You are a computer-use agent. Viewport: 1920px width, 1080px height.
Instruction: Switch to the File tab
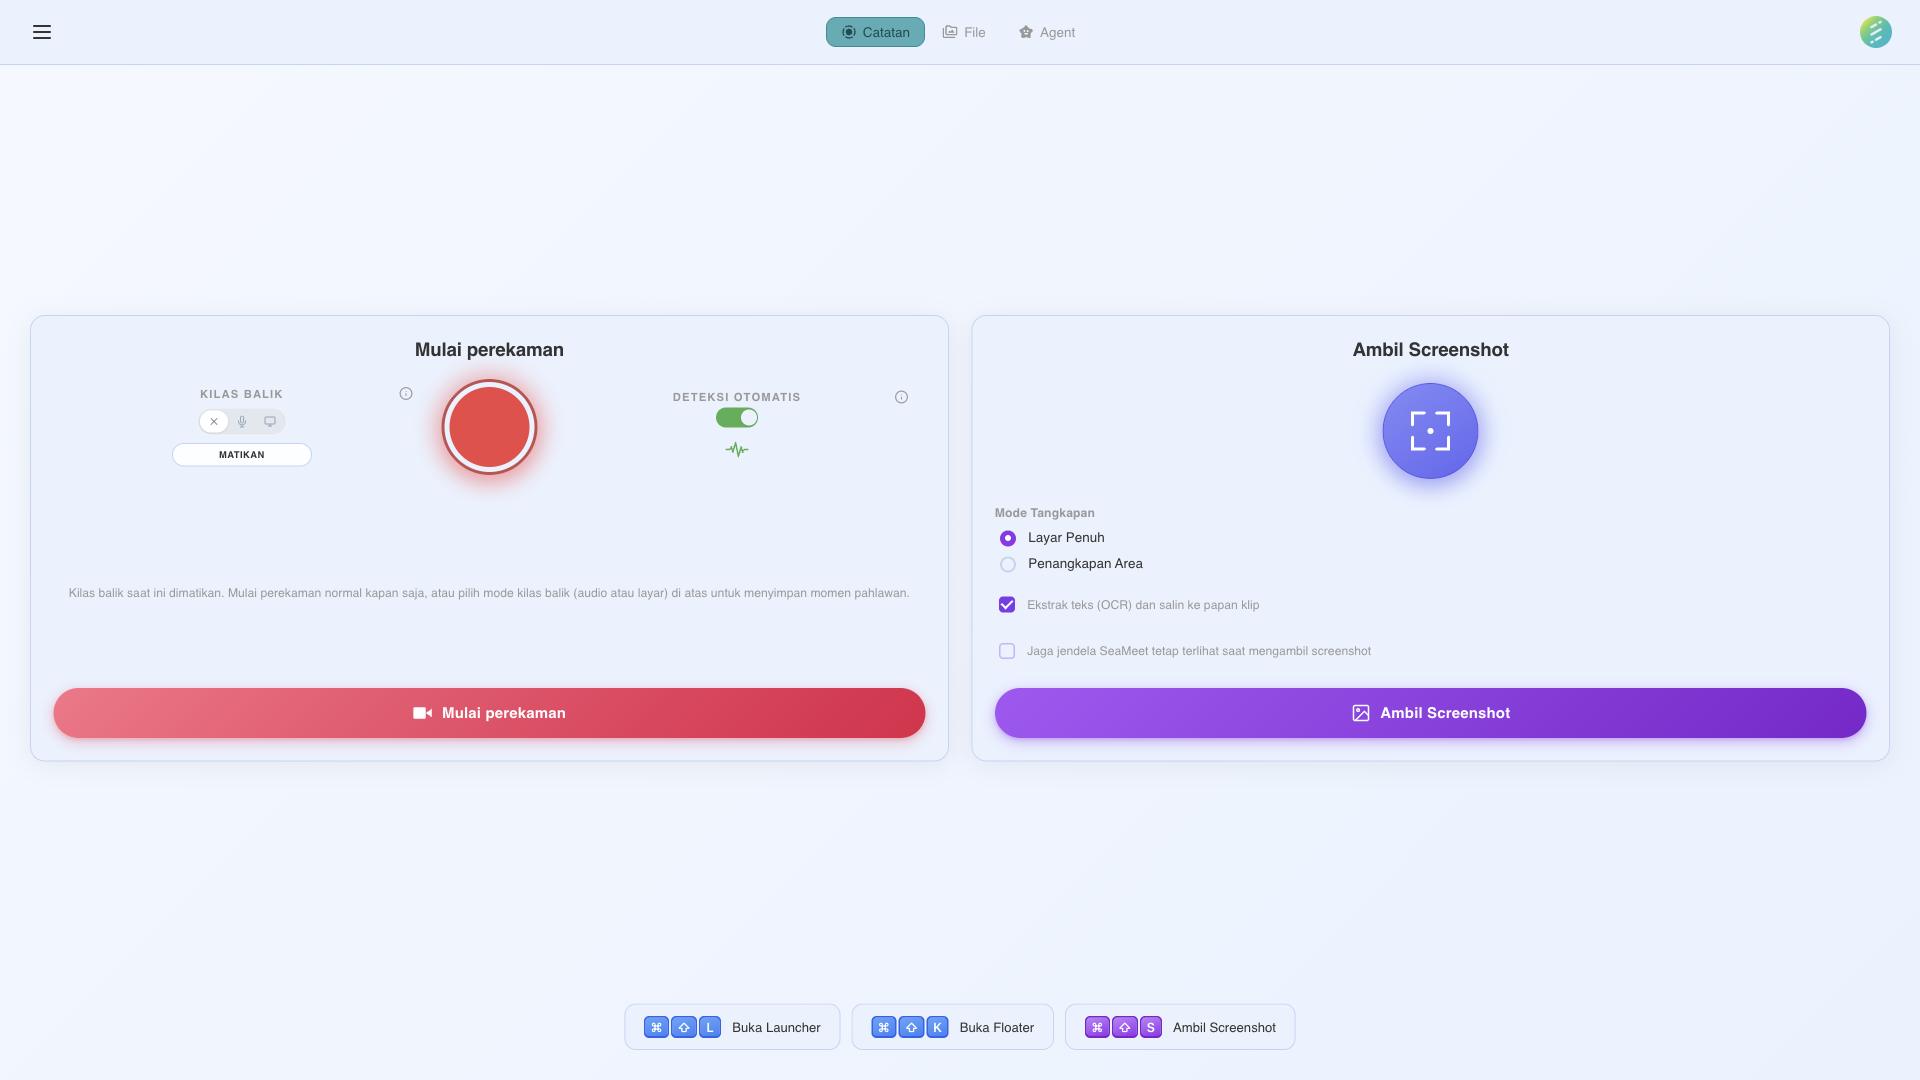point(963,32)
